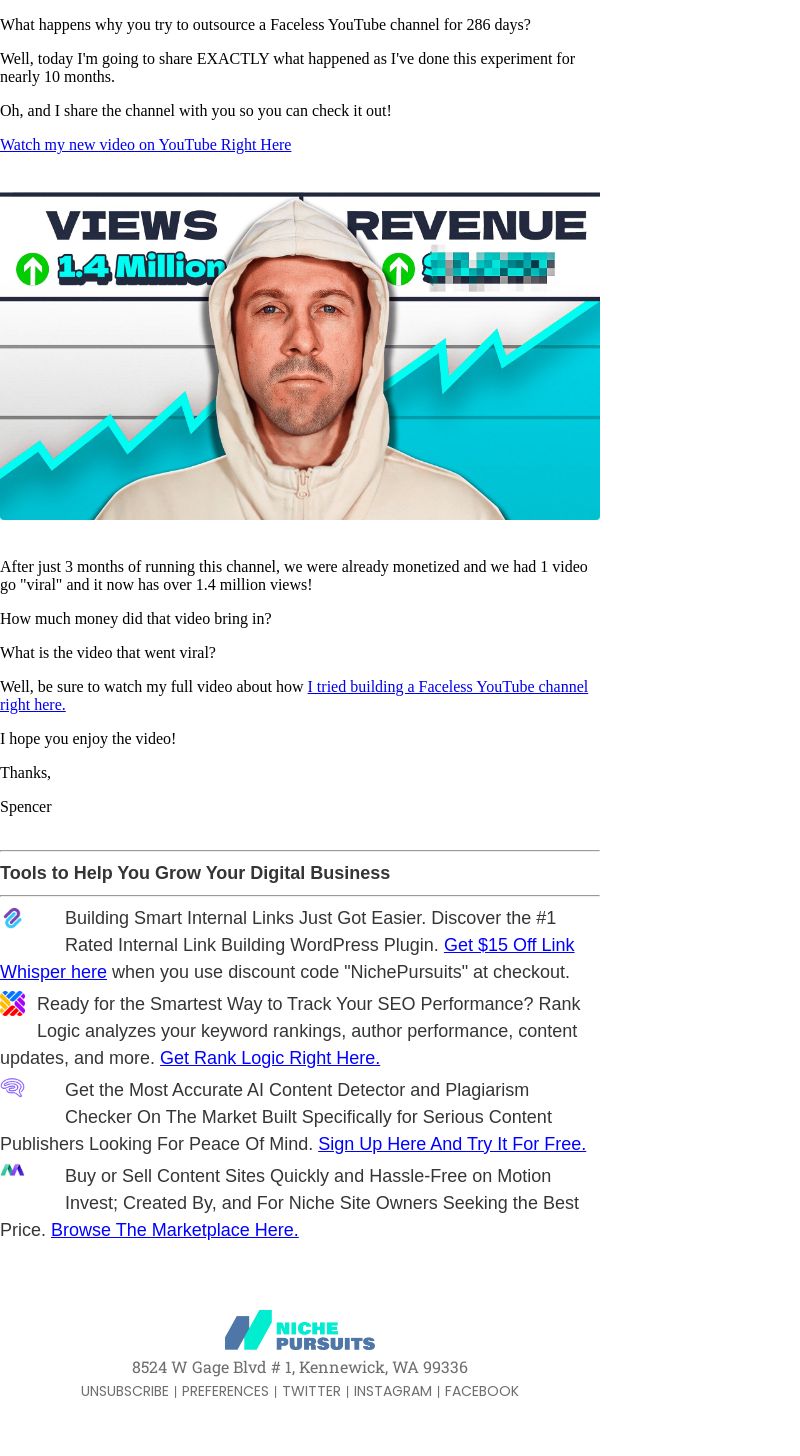The image size is (800, 1456).
Task: Open 'Watch my new video on YouTube' link
Action: [x=145, y=145]
